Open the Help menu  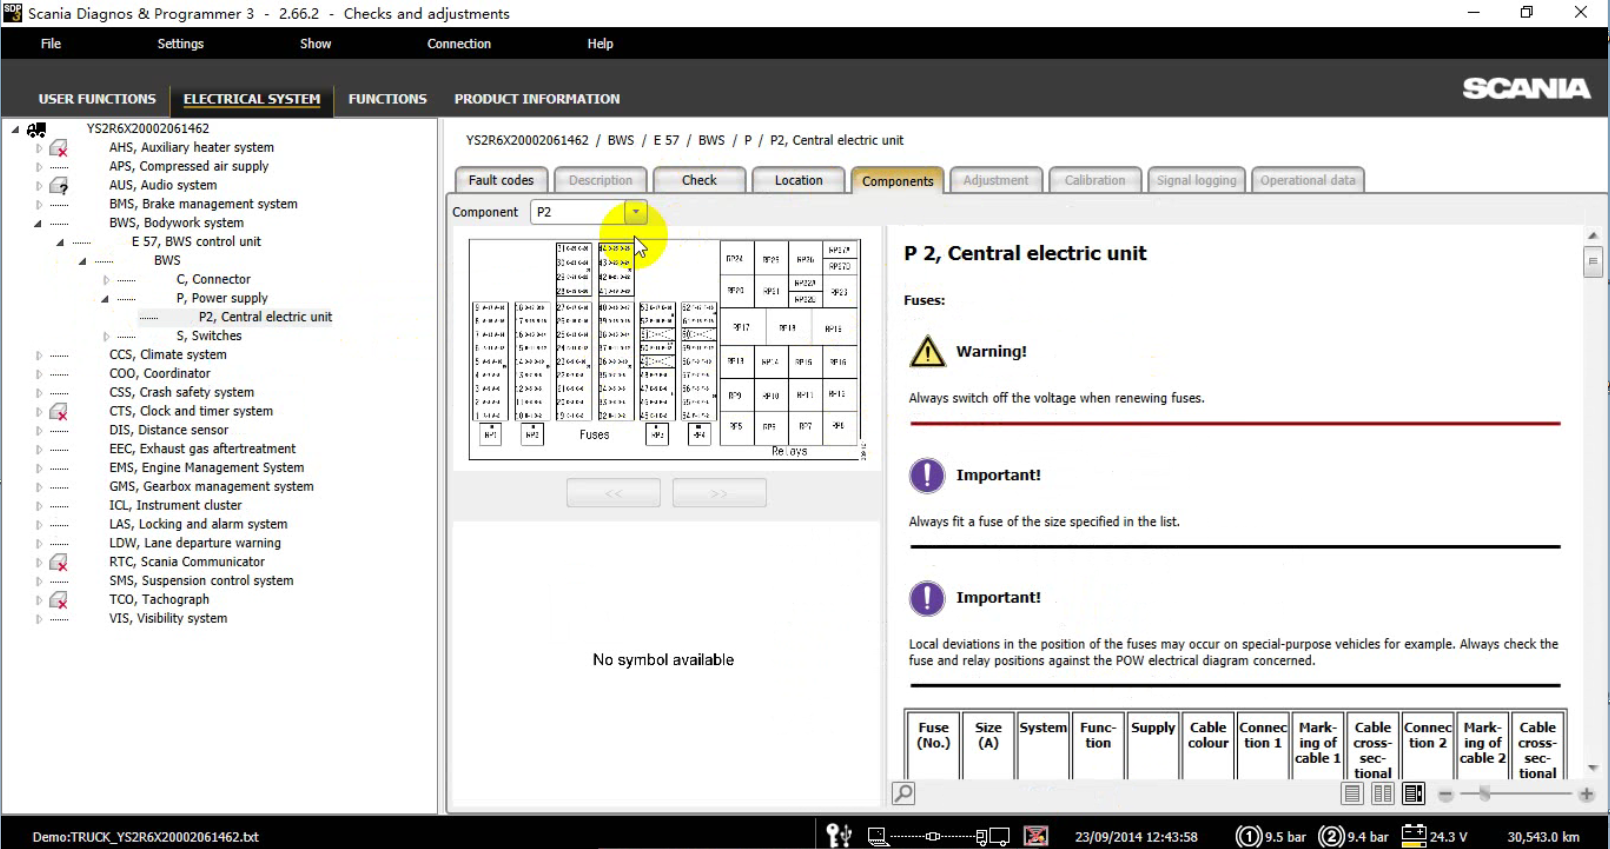point(600,44)
